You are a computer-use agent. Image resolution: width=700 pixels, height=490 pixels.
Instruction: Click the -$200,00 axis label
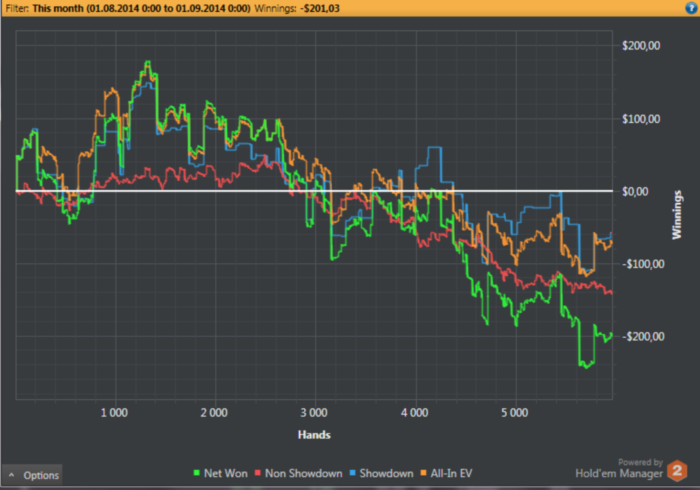(643, 336)
